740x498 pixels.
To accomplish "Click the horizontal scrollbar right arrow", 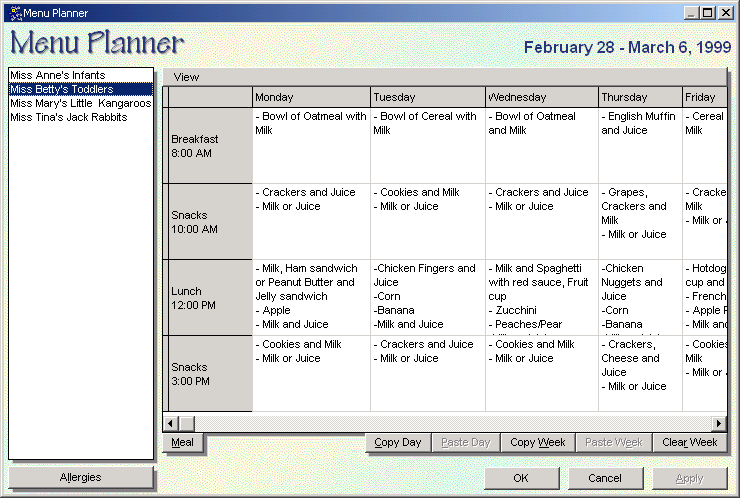I will point(718,424).
